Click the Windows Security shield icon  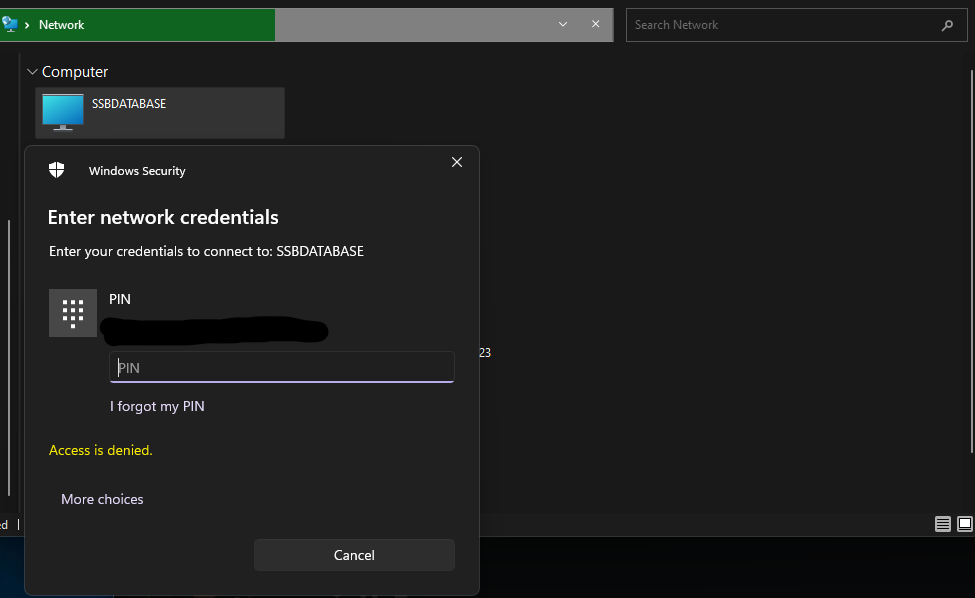[57, 170]
